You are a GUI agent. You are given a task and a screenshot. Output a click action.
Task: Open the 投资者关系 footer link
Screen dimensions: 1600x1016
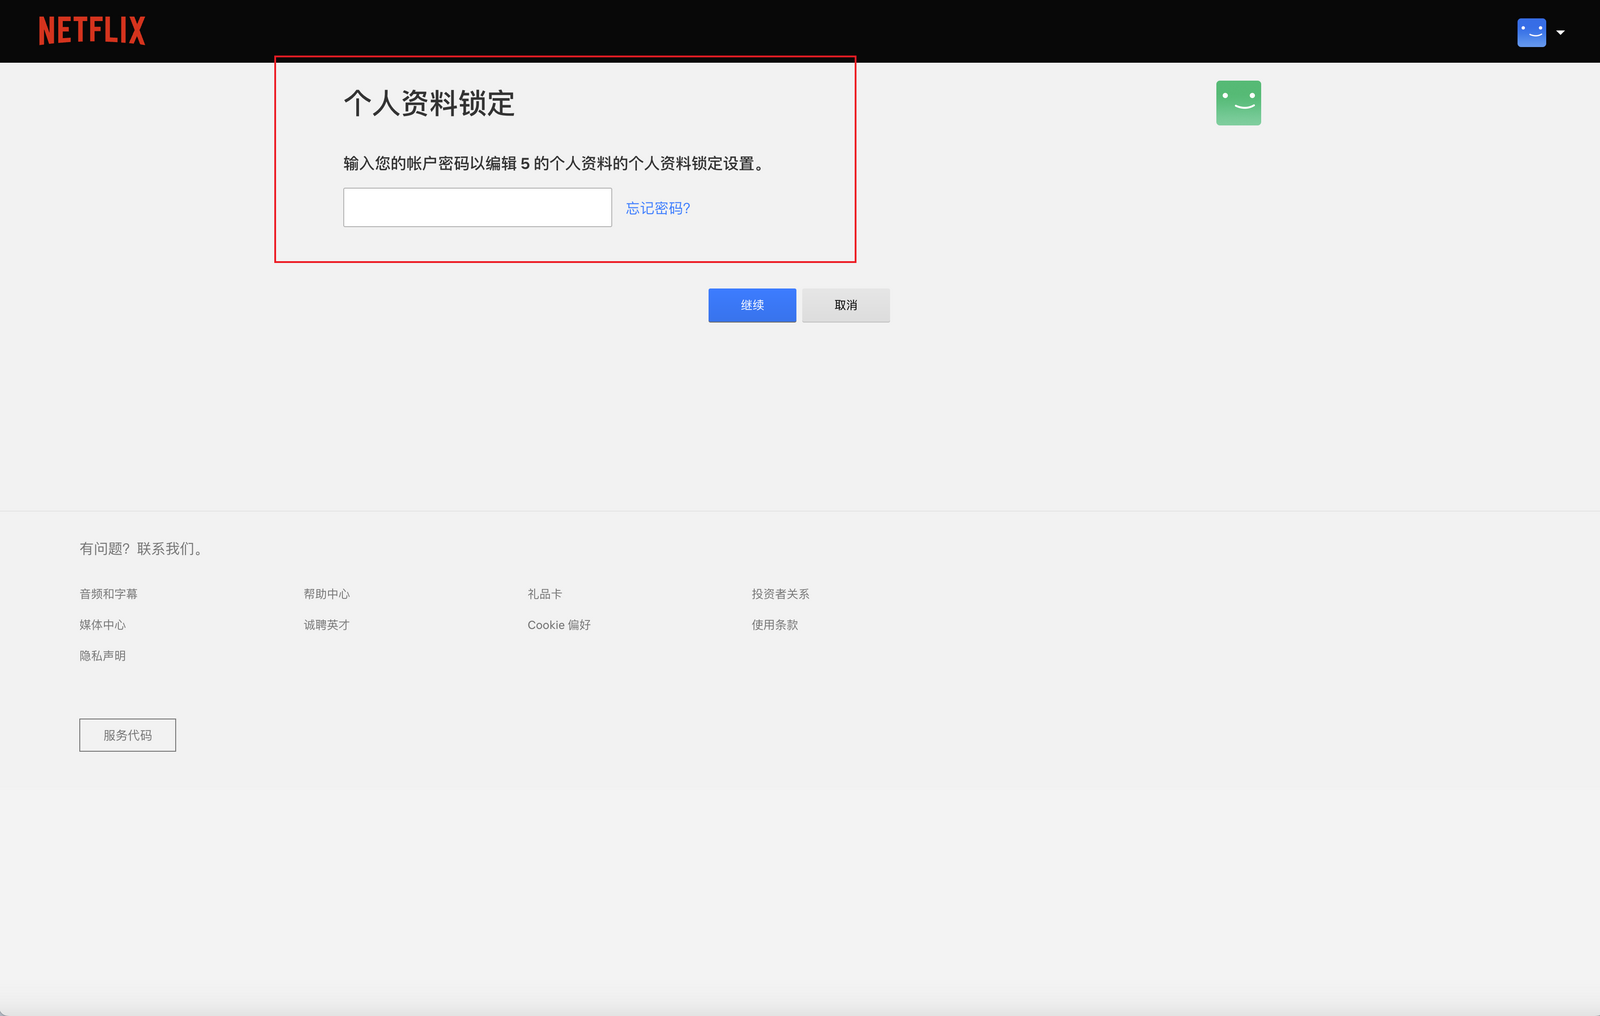coord(781,594)
